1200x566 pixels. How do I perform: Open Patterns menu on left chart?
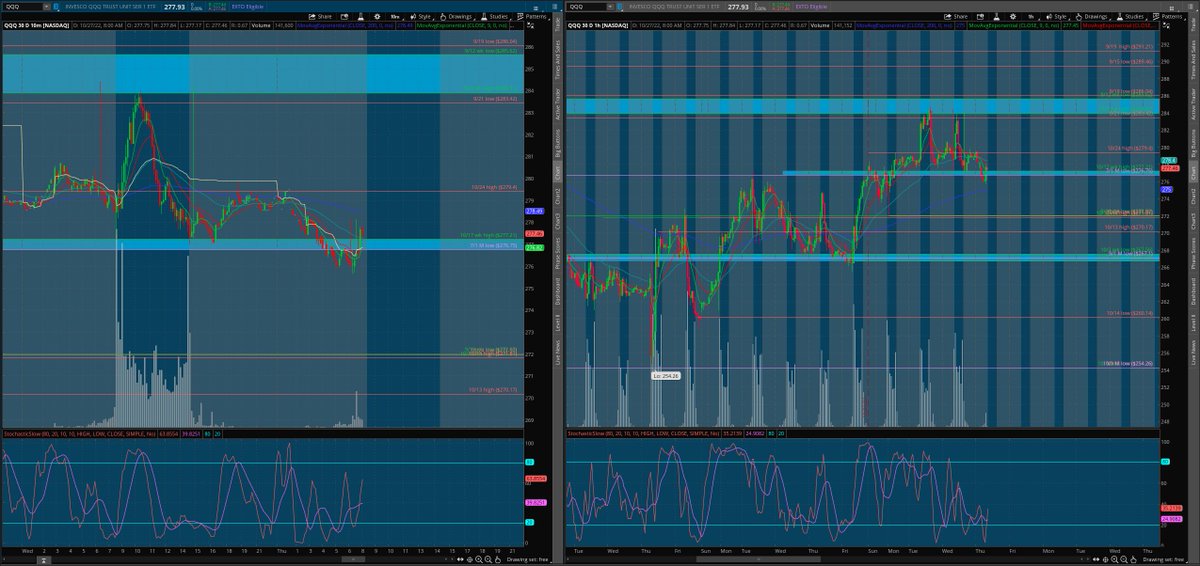point(534,16)
